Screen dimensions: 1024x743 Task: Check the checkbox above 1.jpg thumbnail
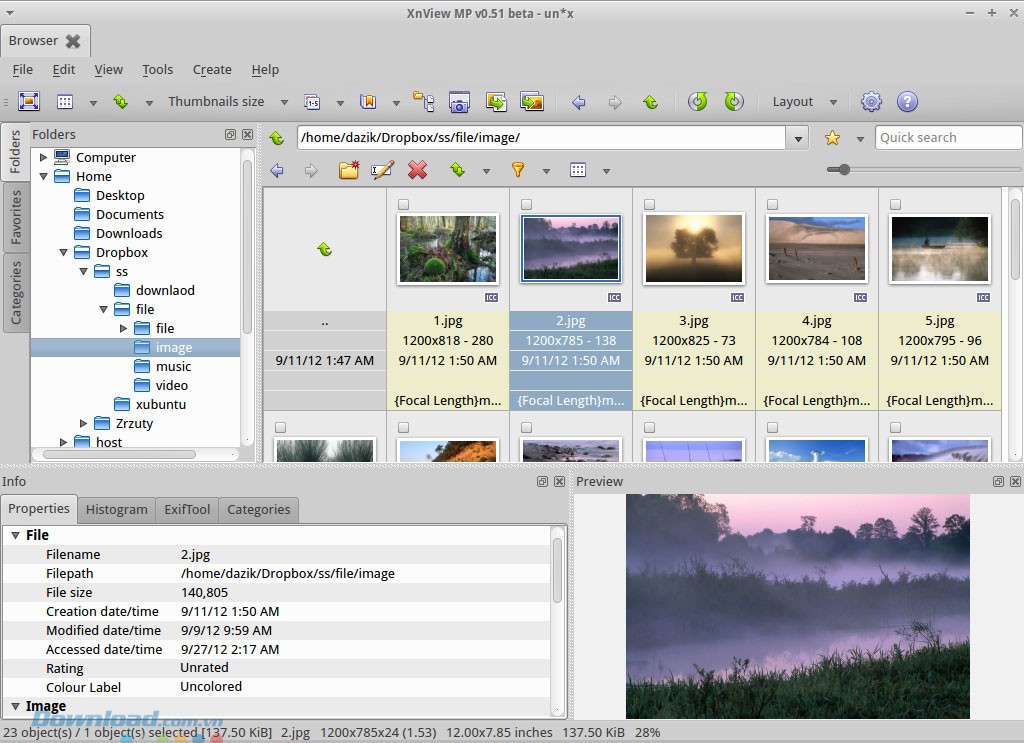[x=403, y=204]
